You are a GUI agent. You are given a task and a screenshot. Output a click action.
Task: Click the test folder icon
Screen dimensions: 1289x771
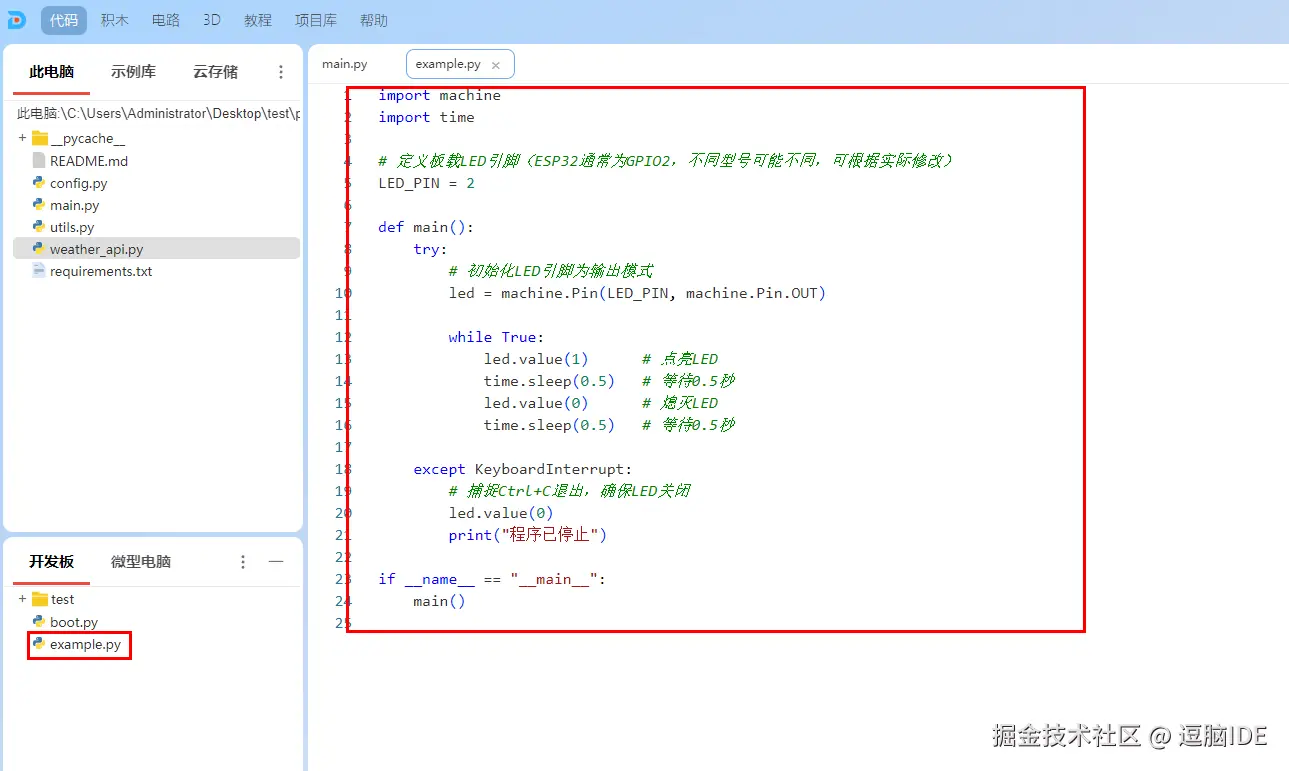[x=40, y=599]
